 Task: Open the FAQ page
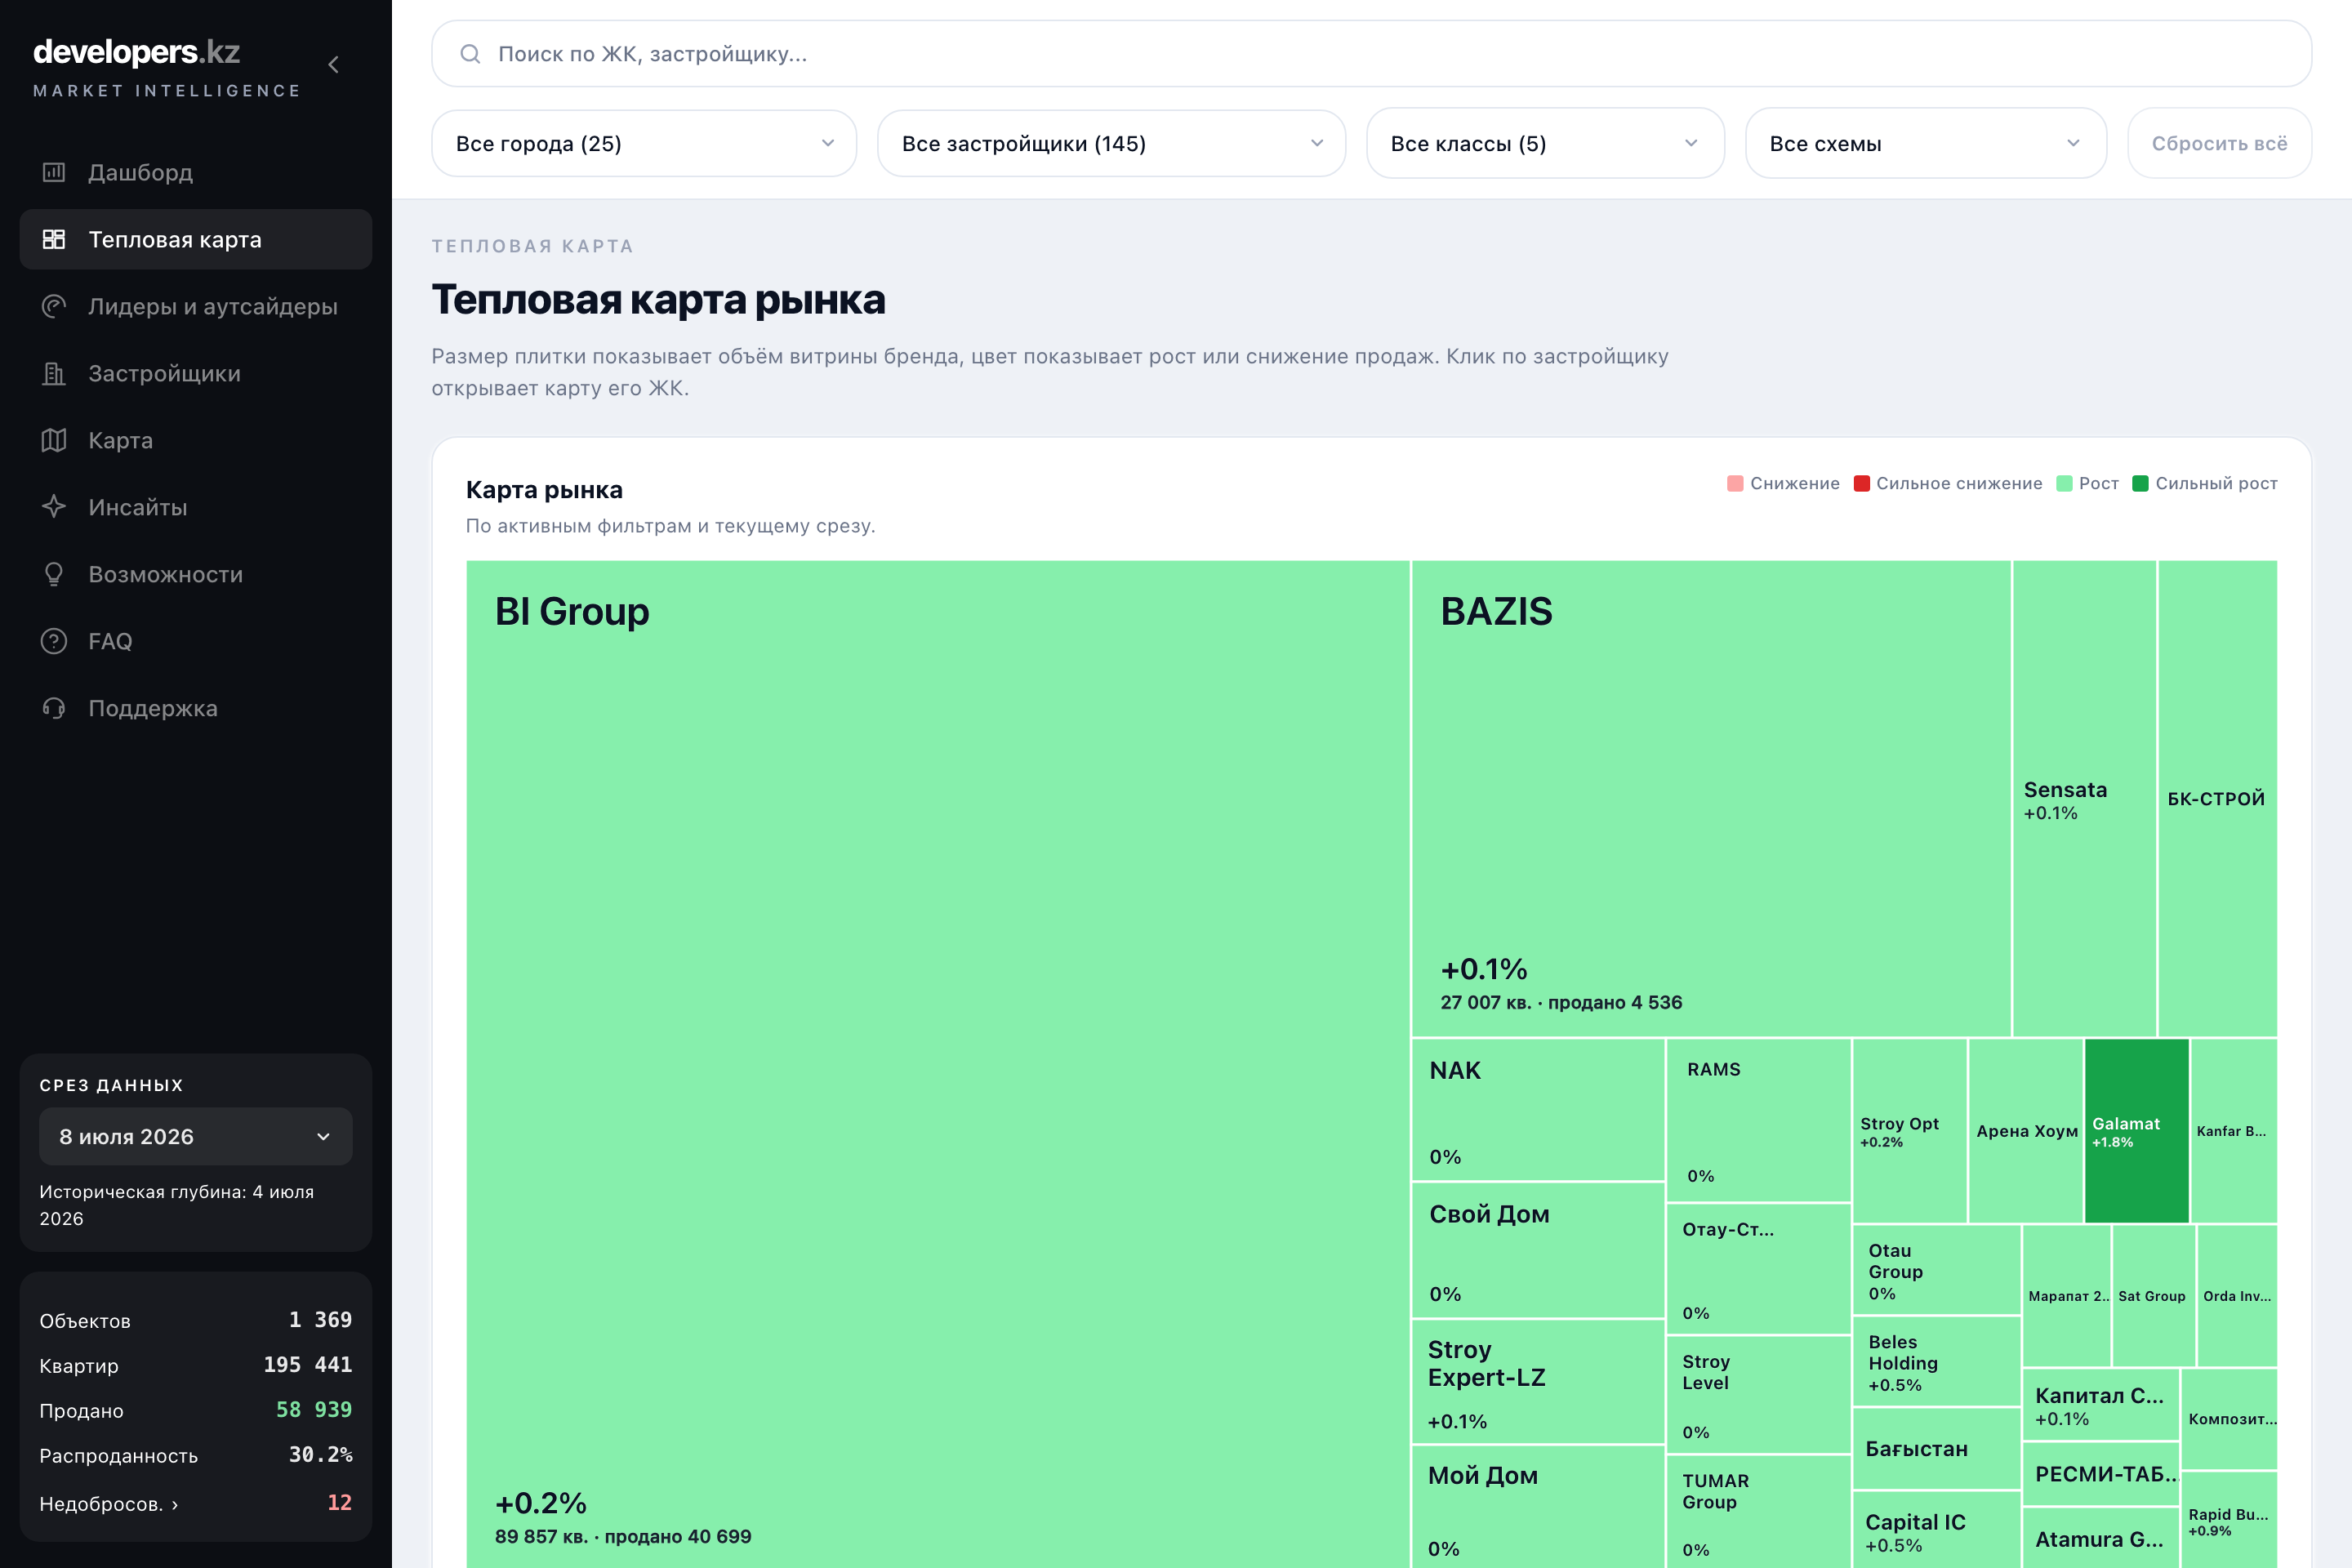(x=196, y=641)
